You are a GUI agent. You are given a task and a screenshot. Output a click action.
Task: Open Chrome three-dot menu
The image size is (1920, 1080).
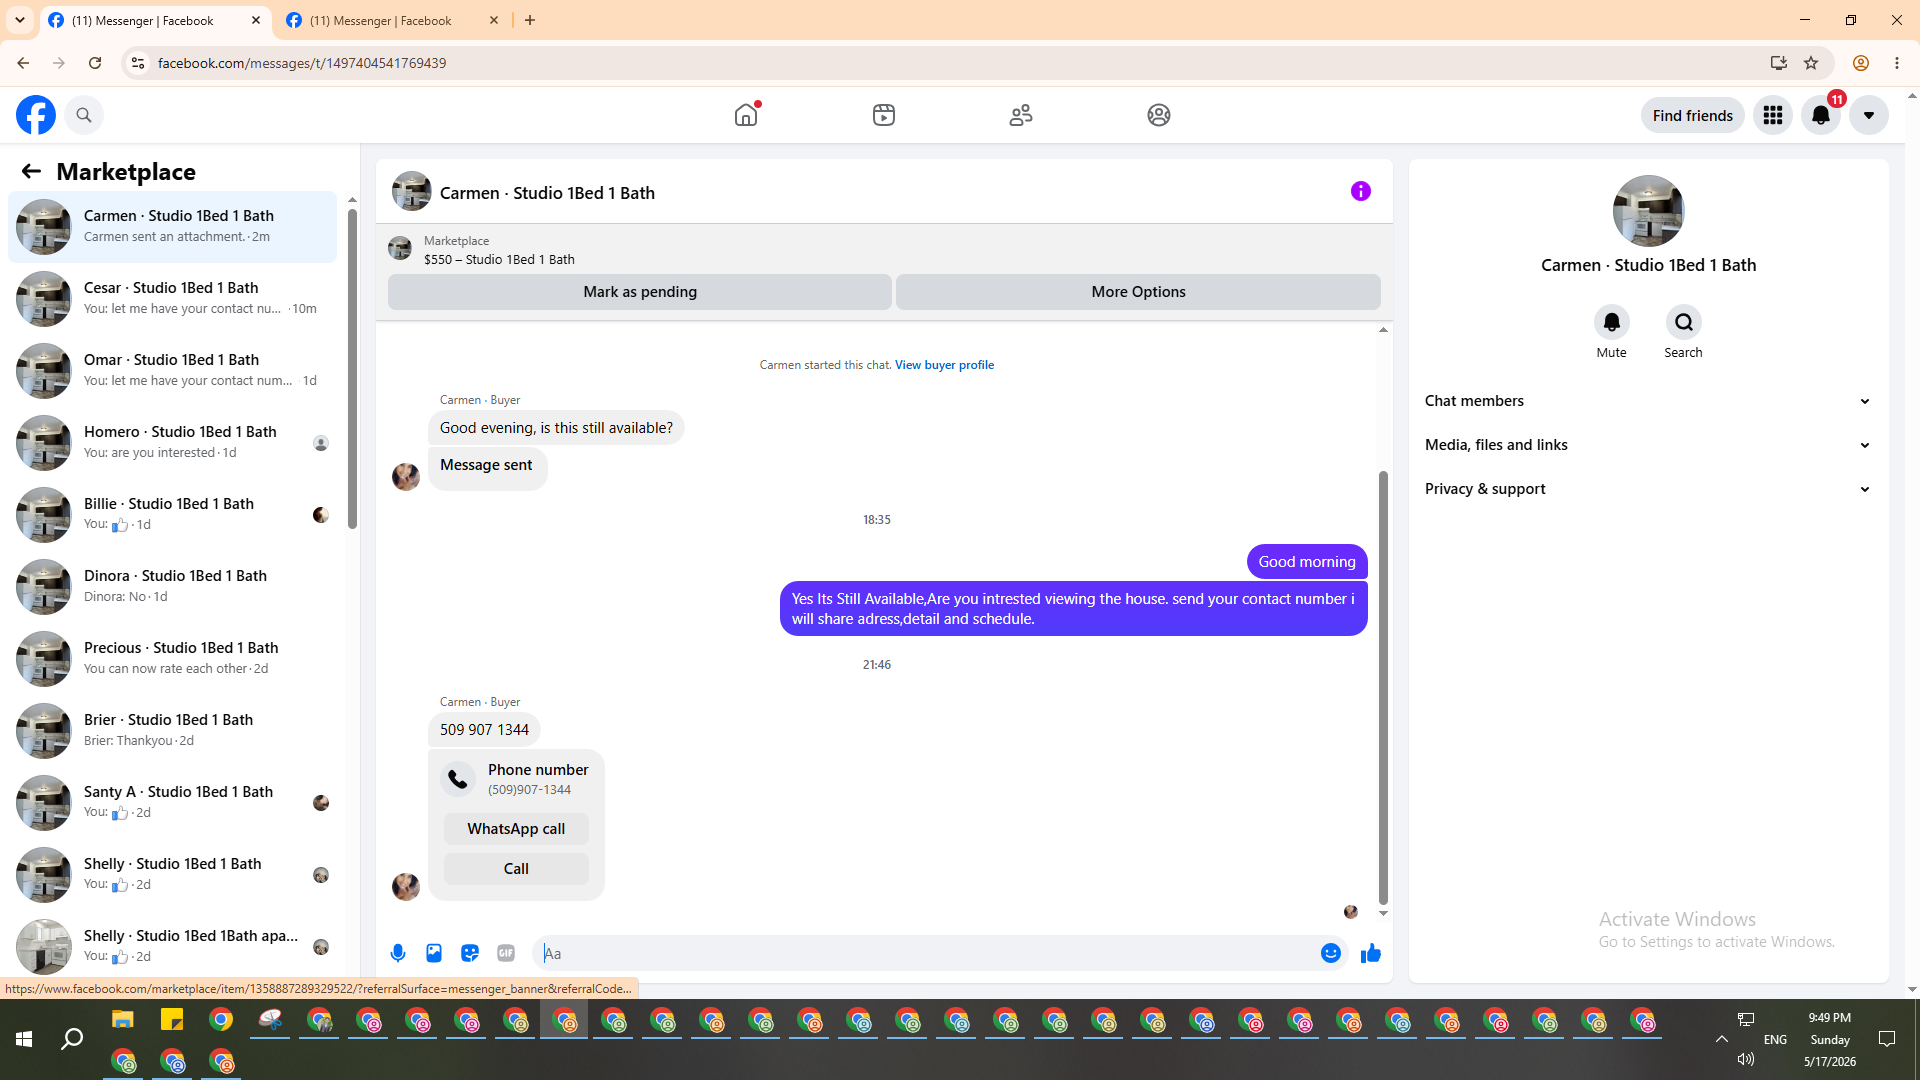(1897, 63)
